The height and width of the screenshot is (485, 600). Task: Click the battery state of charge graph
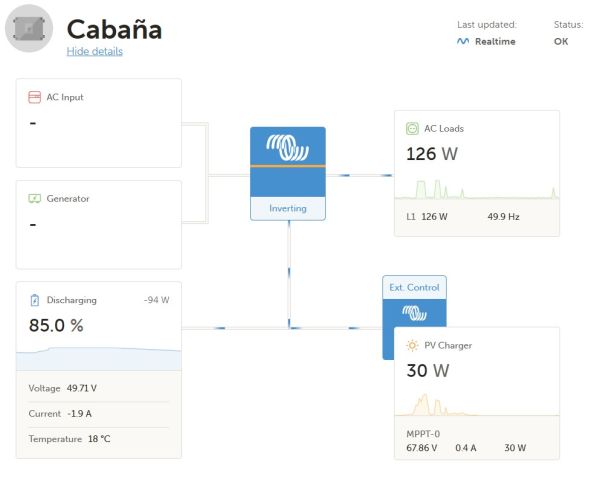(99, 358)
